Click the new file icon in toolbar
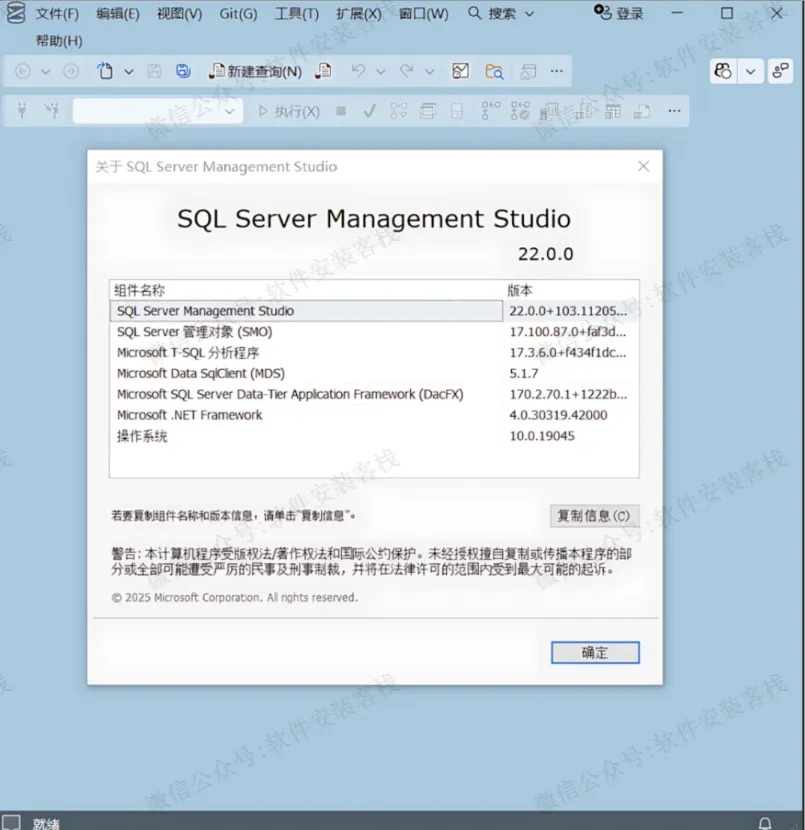This screenshot has width=805, height=830. click(105, 71)
